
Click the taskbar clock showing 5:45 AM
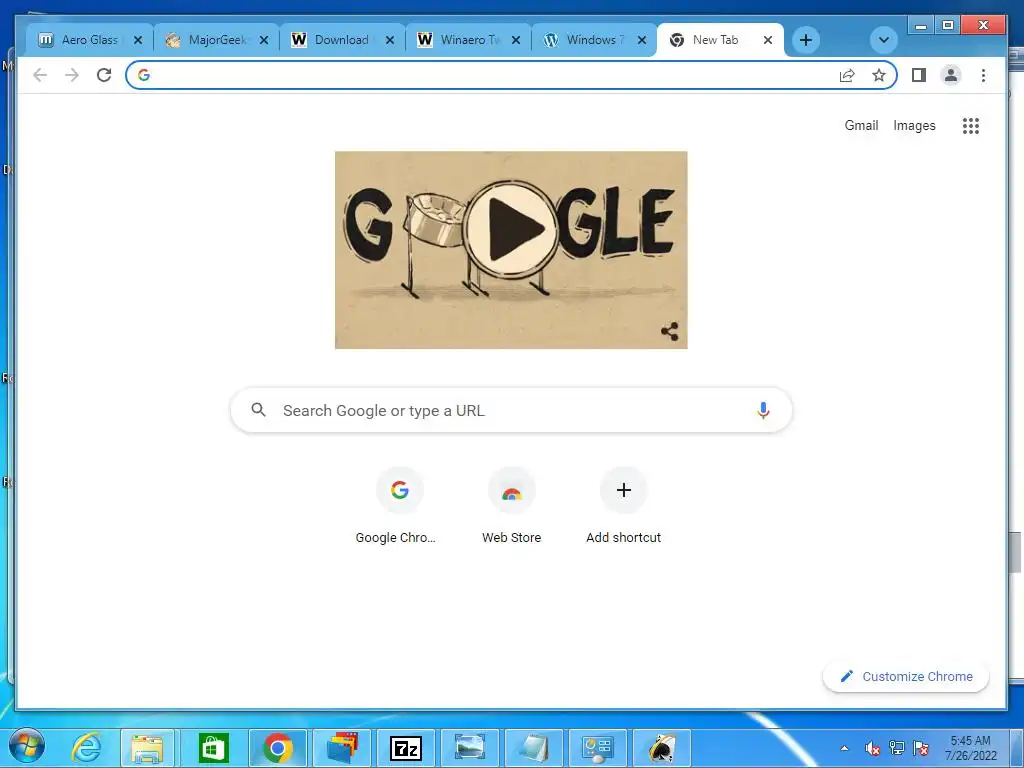pyautogui.click(x=970, y=748)
